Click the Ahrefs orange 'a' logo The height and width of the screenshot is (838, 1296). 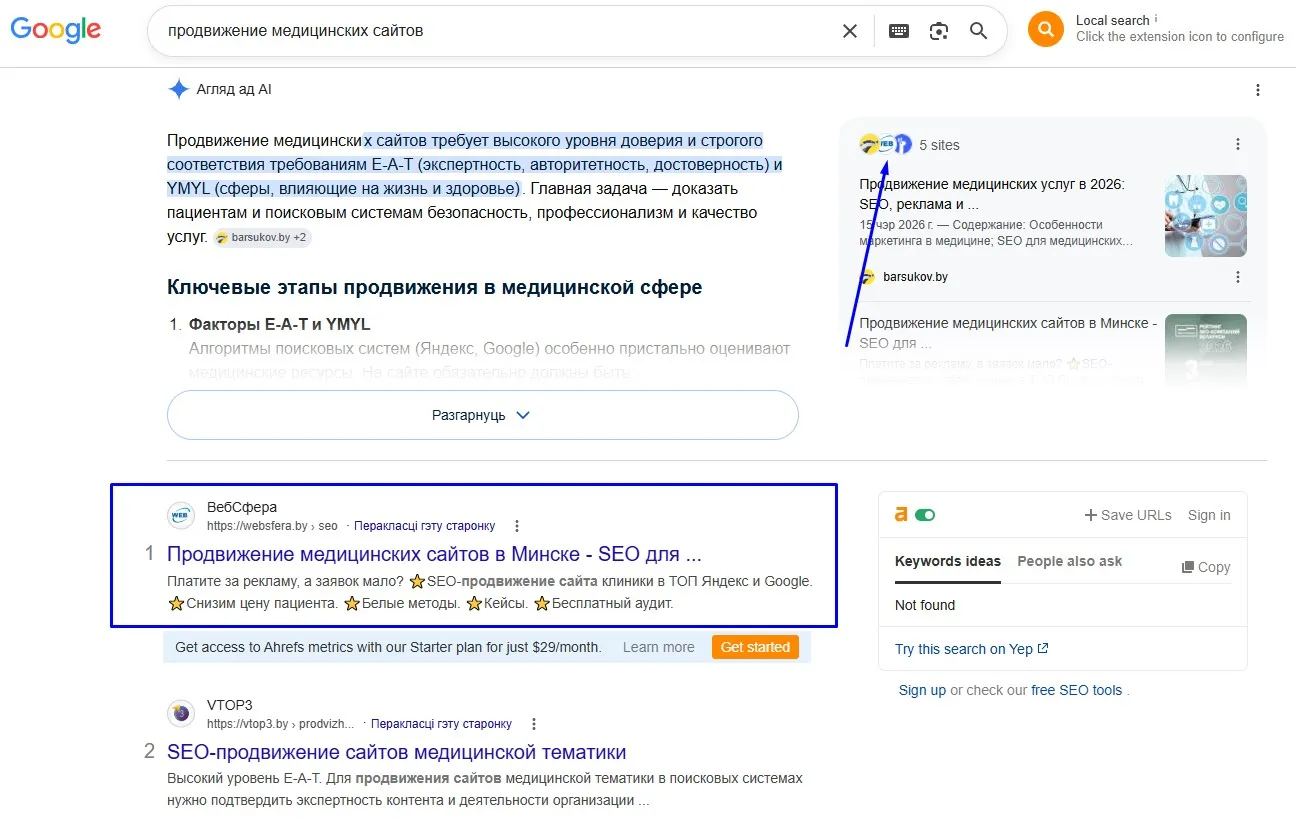pyautogui.click(x=901, y=514)
